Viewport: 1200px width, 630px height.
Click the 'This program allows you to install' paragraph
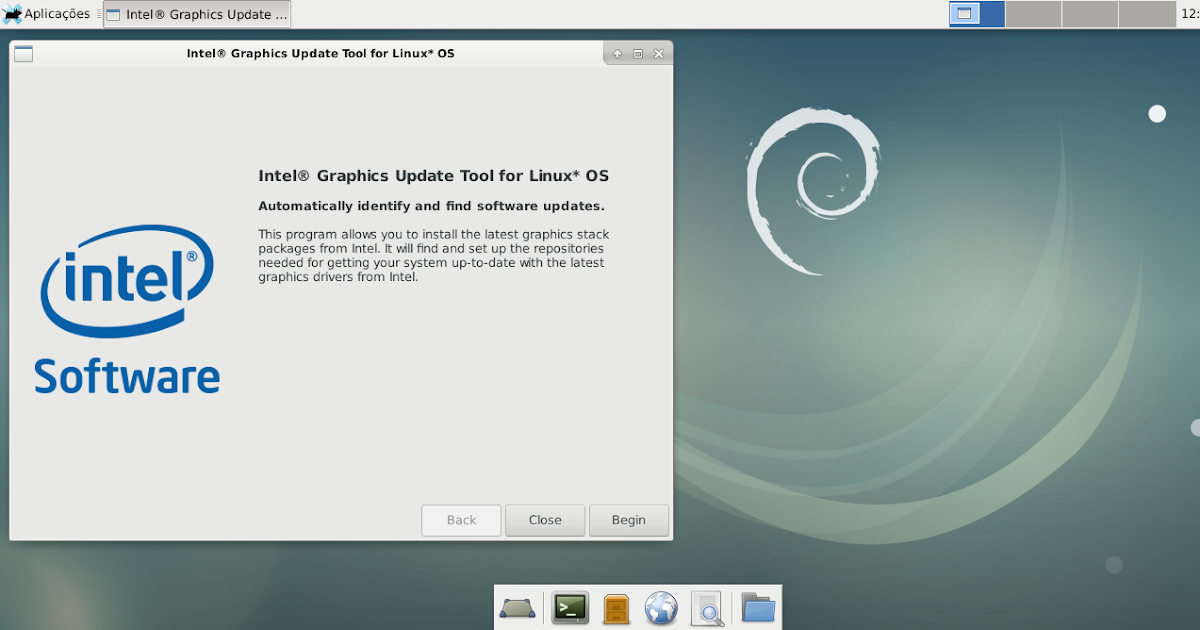tap(433, 256)
